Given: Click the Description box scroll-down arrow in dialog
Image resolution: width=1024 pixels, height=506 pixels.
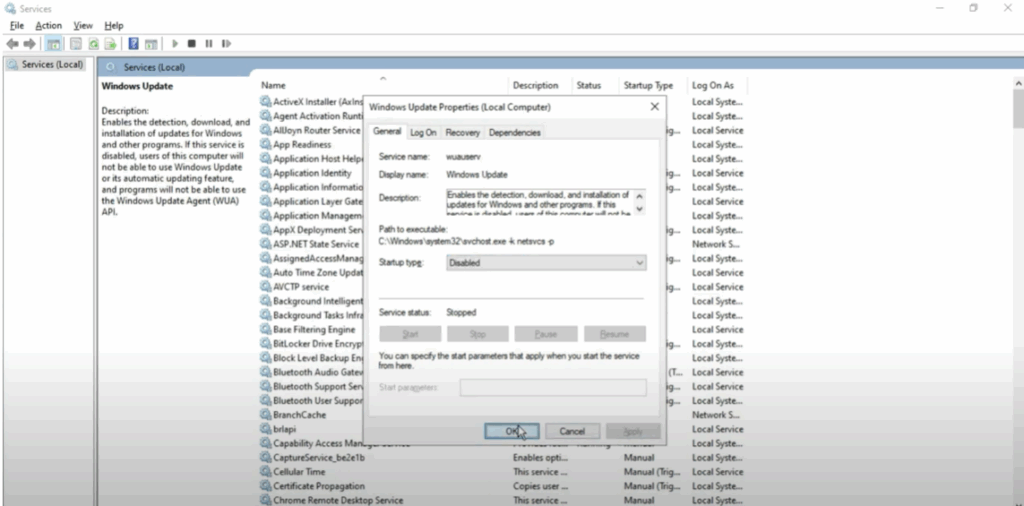Looking at the screenshot, I should click(639, 209).
